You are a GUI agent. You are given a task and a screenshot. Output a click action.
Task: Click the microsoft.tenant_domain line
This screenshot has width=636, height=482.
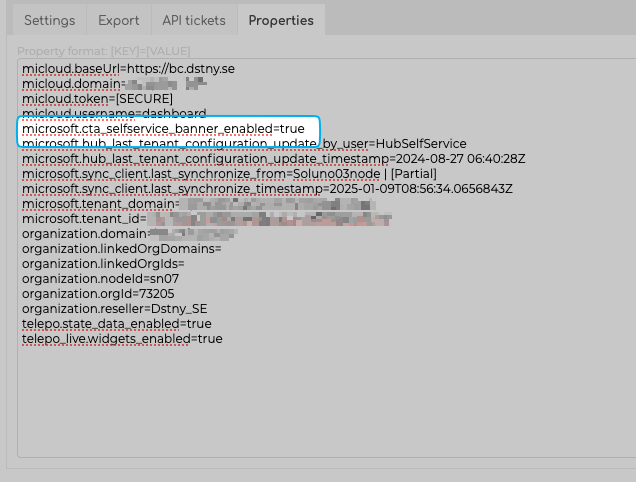click(x=199, y=204)
